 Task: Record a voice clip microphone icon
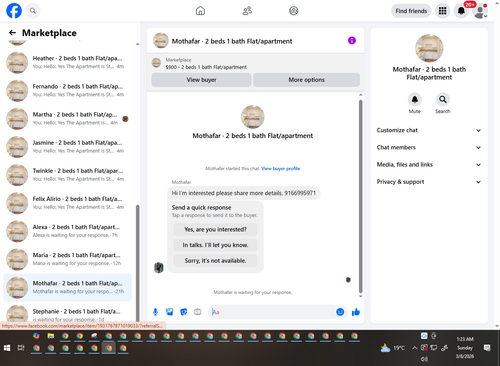155,312
